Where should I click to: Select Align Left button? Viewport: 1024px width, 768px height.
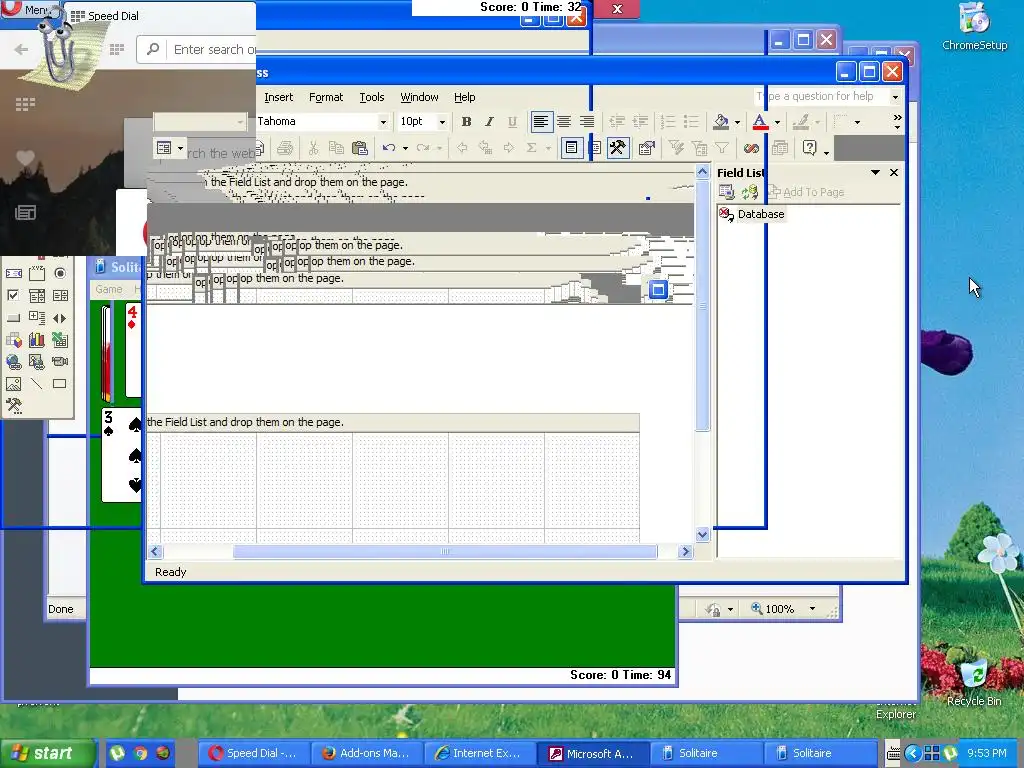pyautogui.click(x=541, y=121)
